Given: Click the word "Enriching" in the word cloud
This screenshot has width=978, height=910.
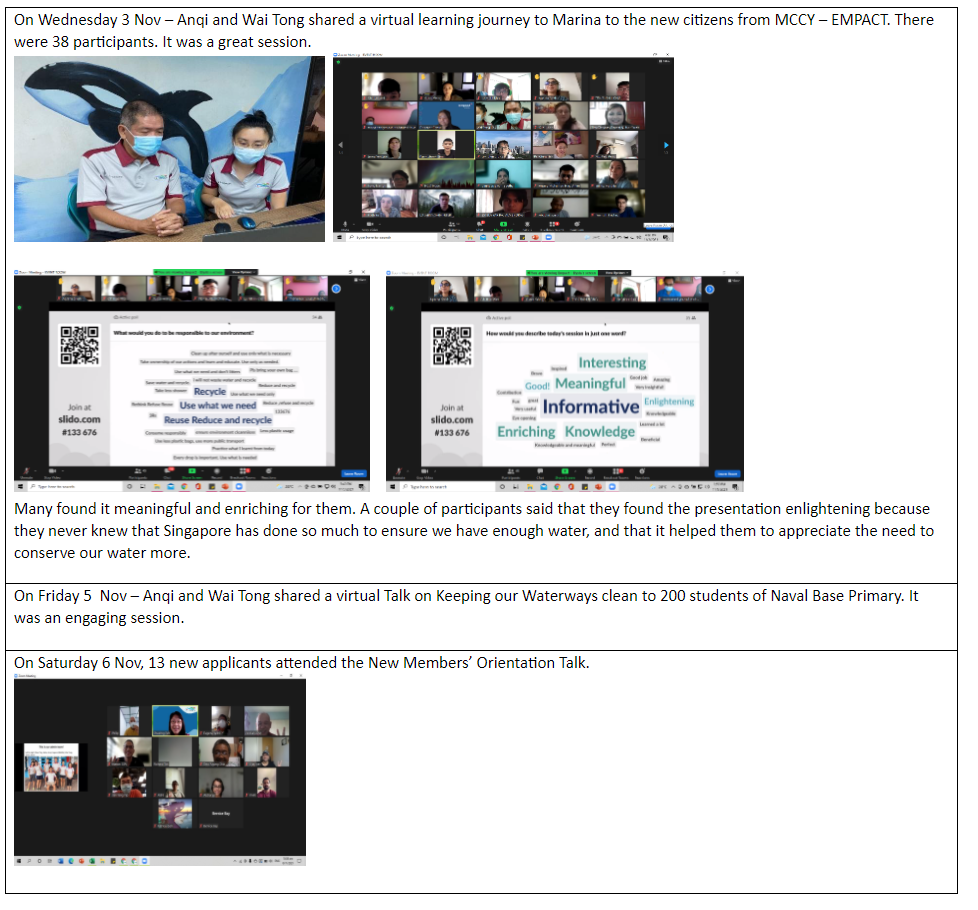Looking at the screenshot, I should (526, 432).
